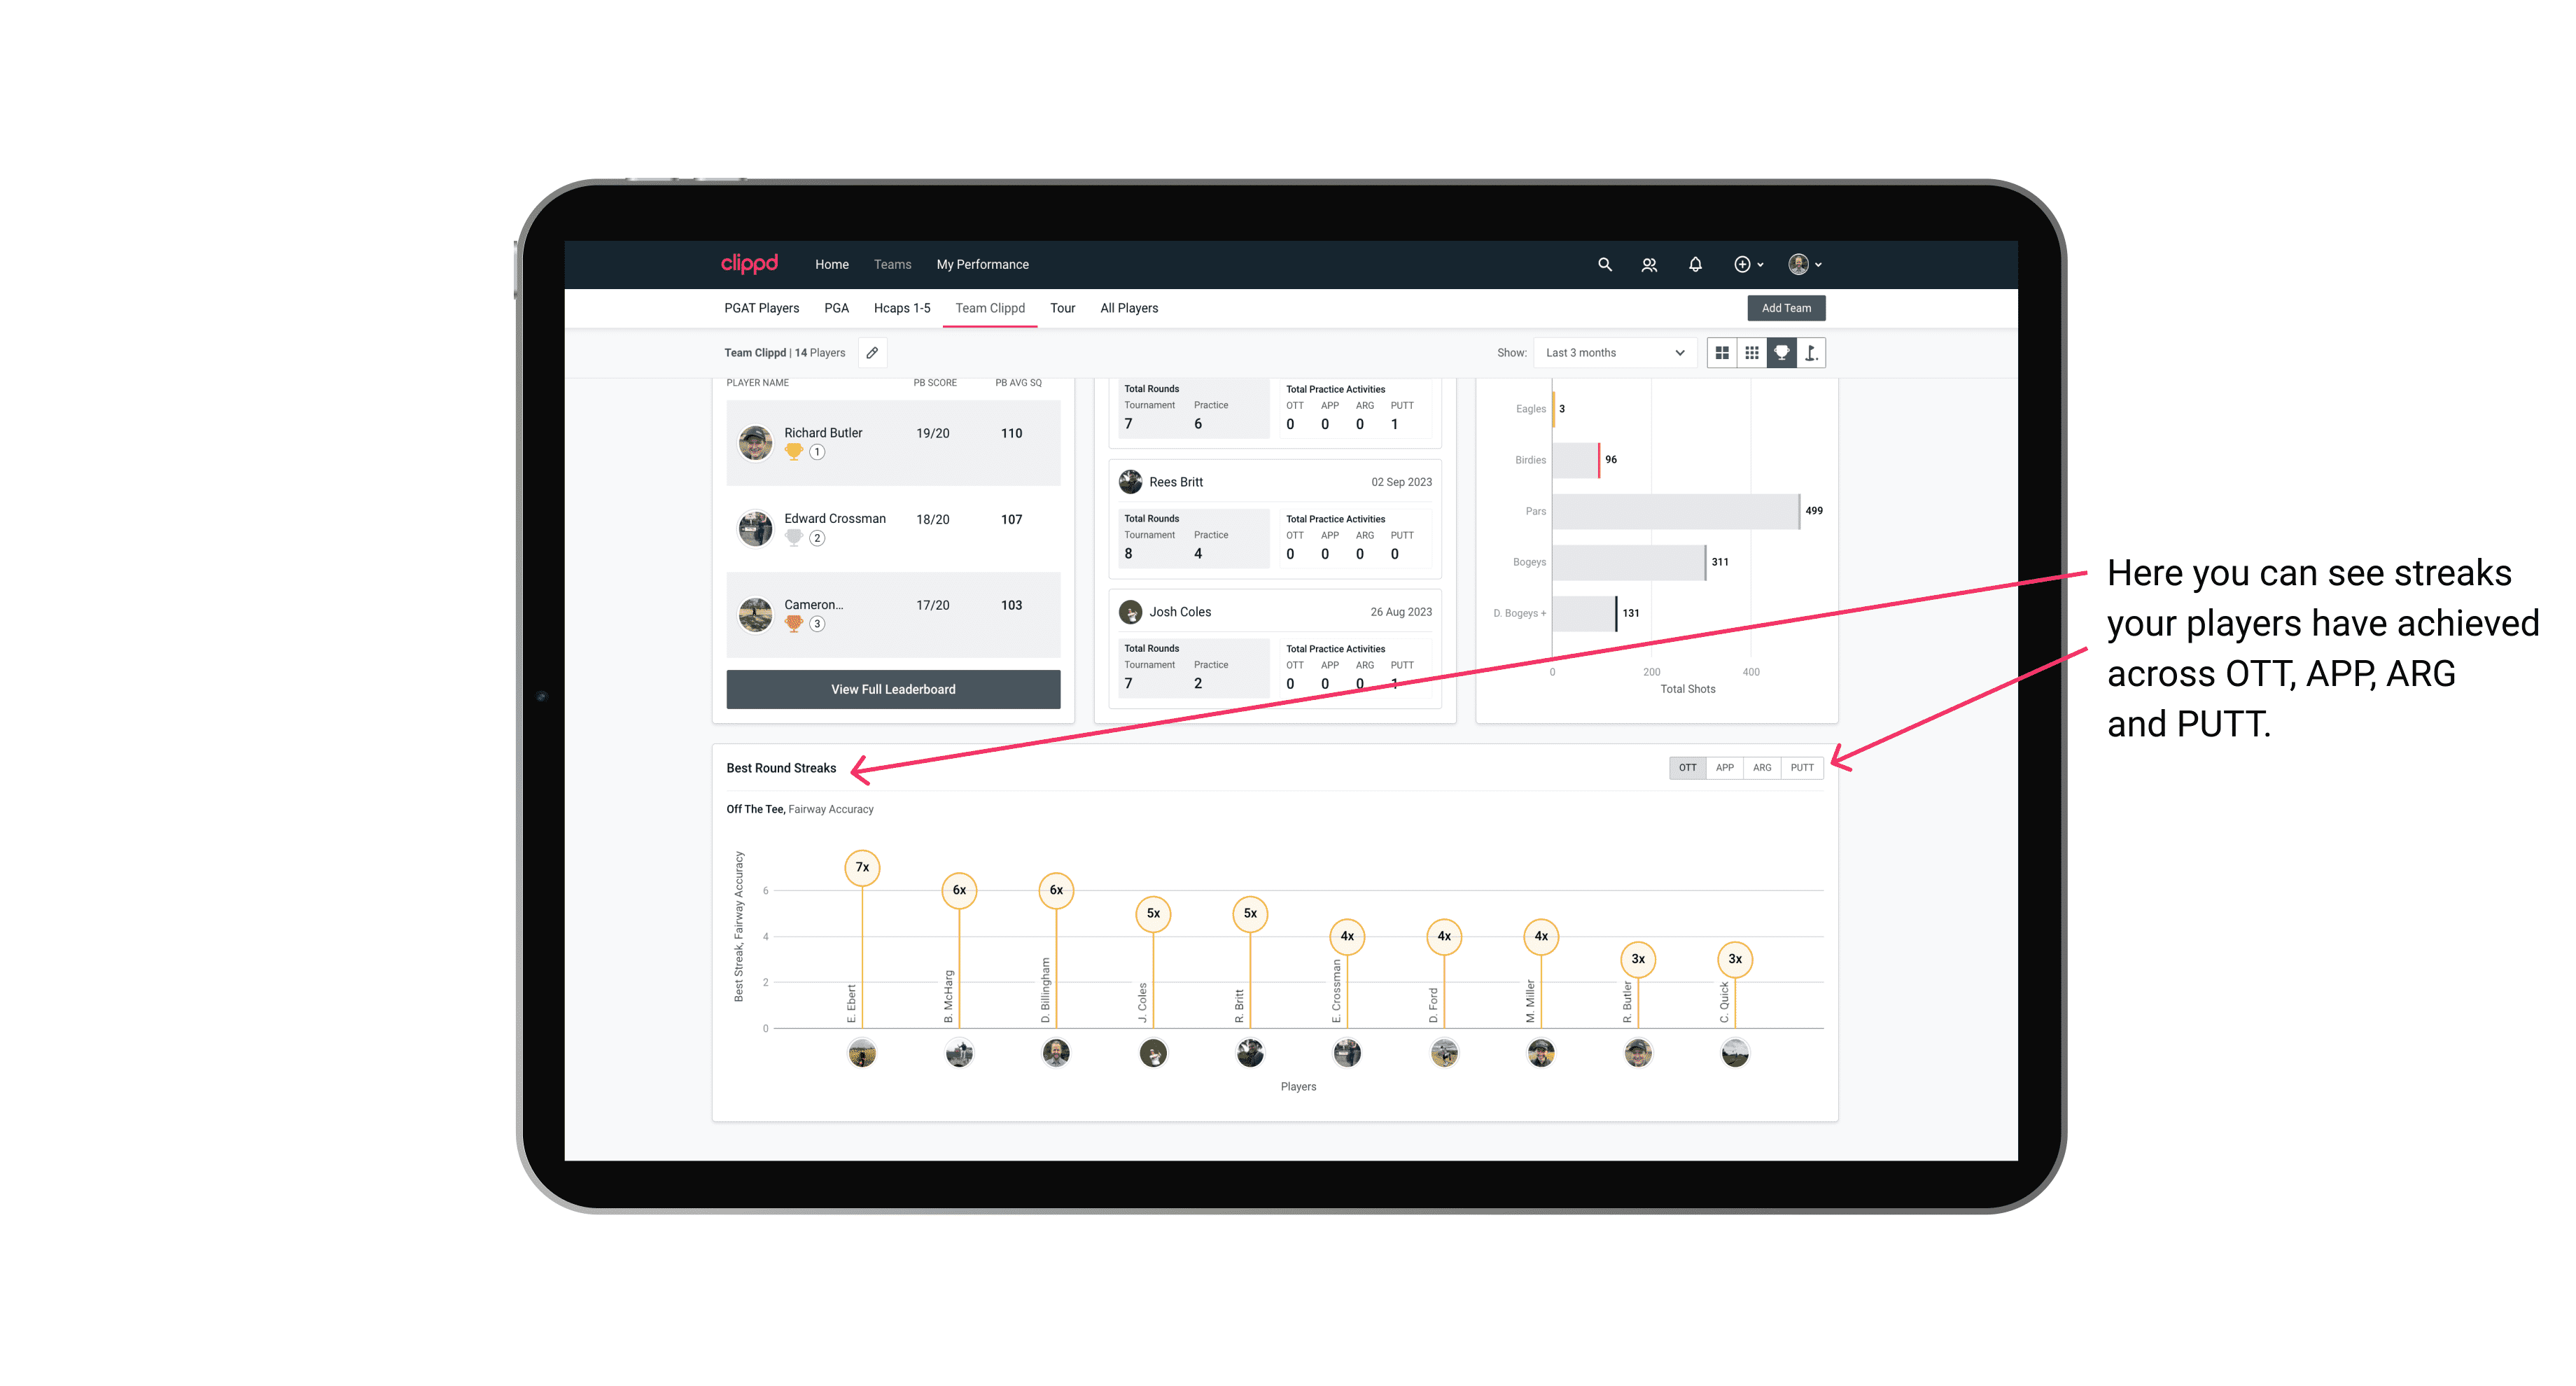Click the View Full Leaderboard button
This screenshot has width=2576, height=1386.
coord(892,689)
